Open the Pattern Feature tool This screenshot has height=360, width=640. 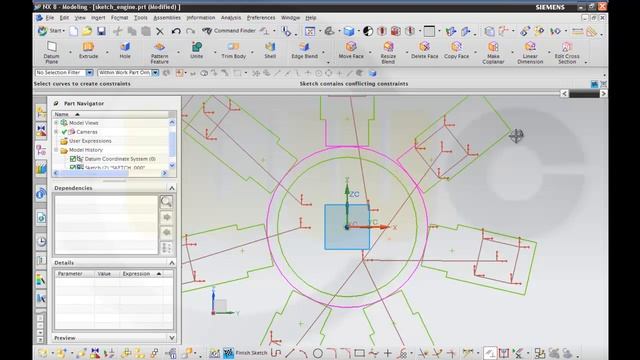159,52
